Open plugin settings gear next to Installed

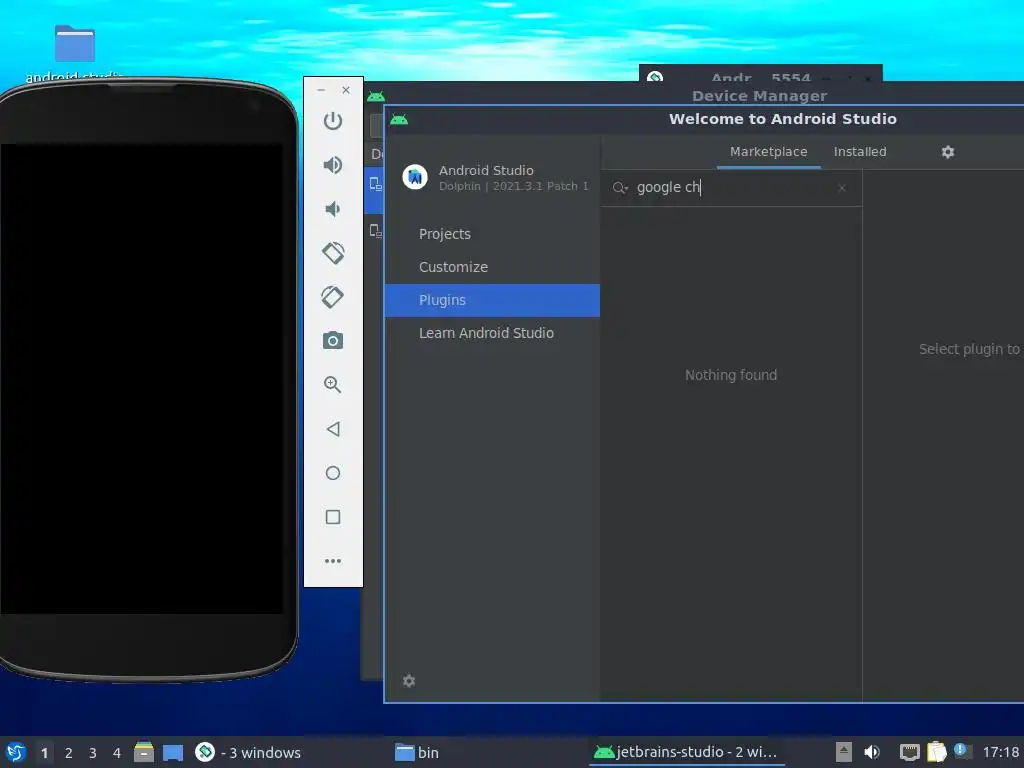(x=948, y=152)
